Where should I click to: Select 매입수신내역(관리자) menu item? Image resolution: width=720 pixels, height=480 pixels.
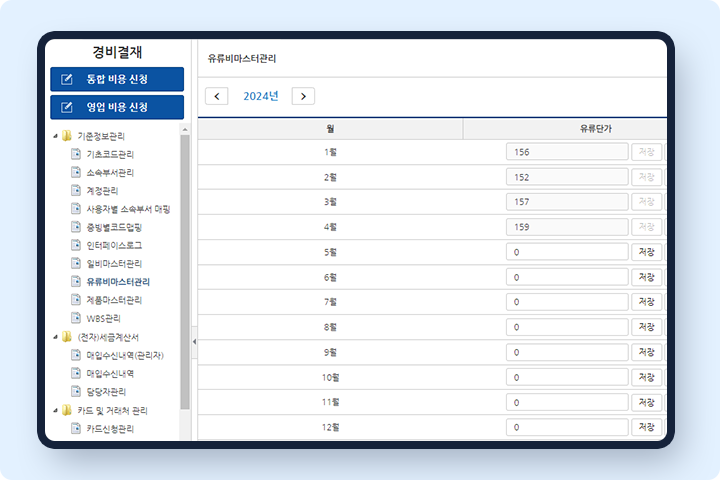125,355
